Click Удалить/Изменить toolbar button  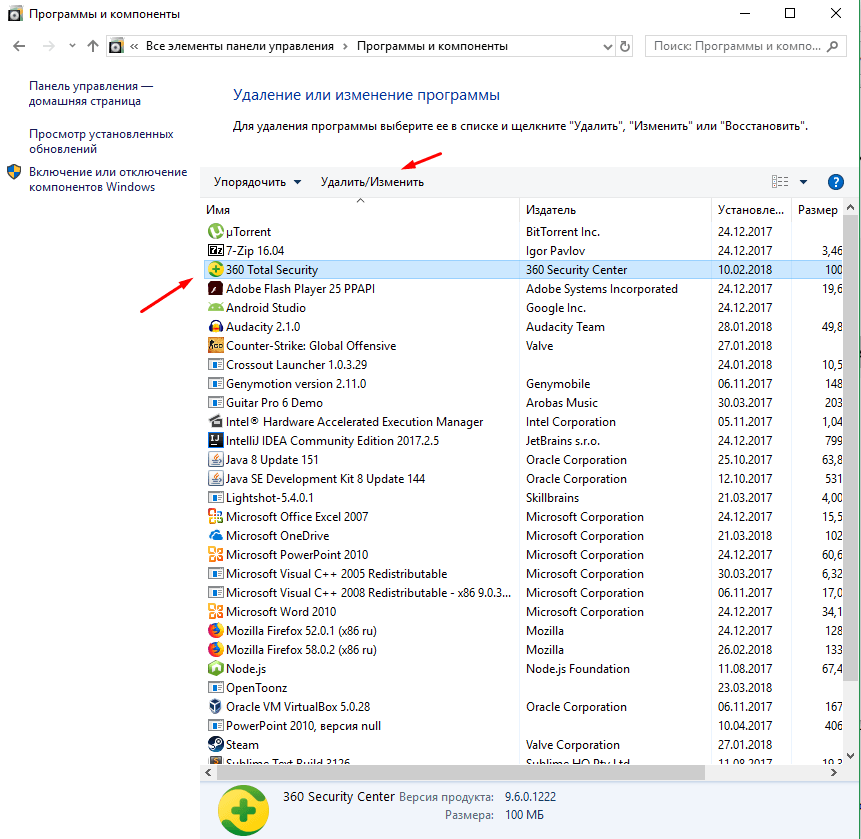(372, 182)
